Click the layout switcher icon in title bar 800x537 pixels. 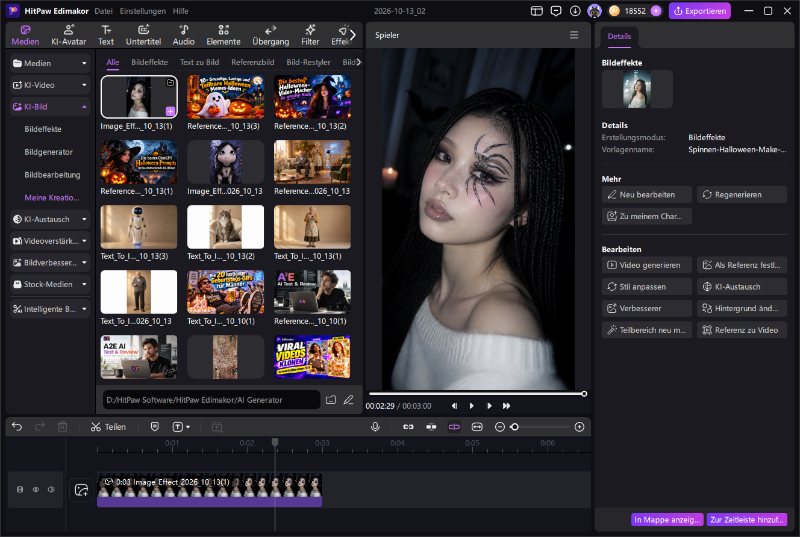pyautogui.click(x=536, y=11)
